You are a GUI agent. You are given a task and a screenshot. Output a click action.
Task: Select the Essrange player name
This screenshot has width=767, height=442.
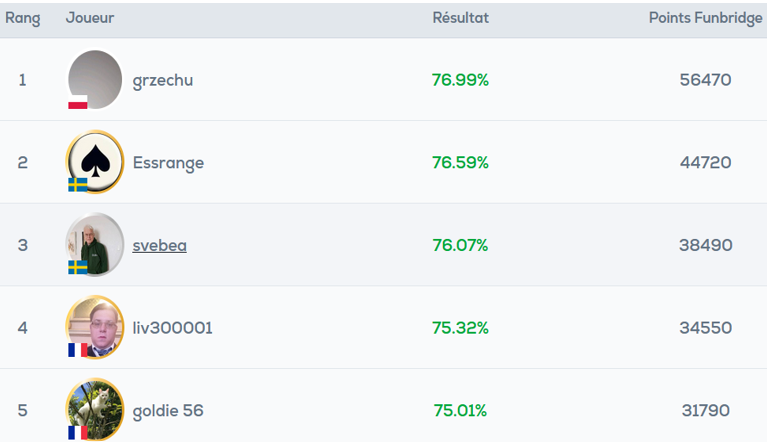(168, 163)
